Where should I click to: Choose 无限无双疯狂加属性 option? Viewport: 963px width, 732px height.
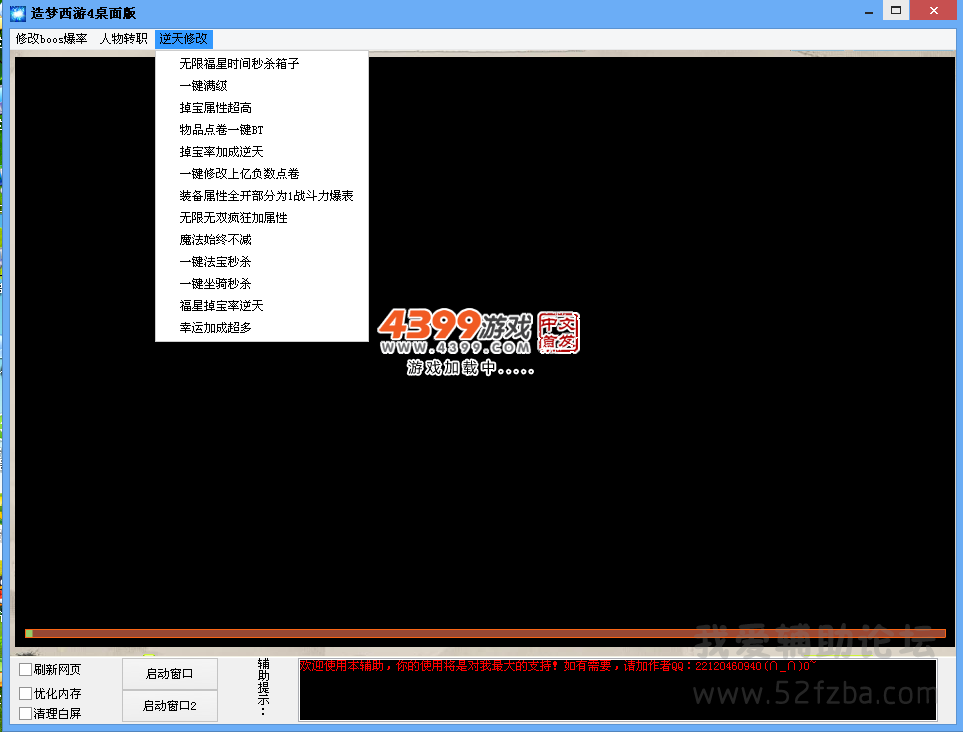[x=262, y=218]
